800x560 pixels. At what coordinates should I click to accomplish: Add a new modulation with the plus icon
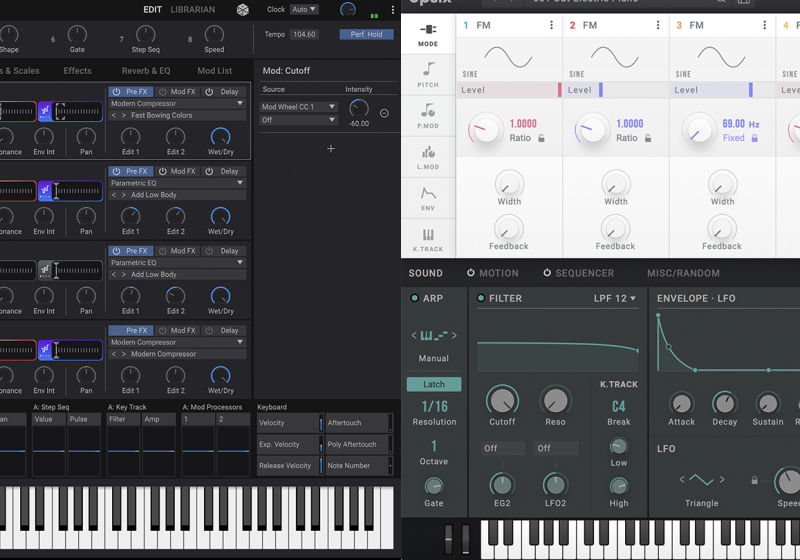(x=331, y=149)
